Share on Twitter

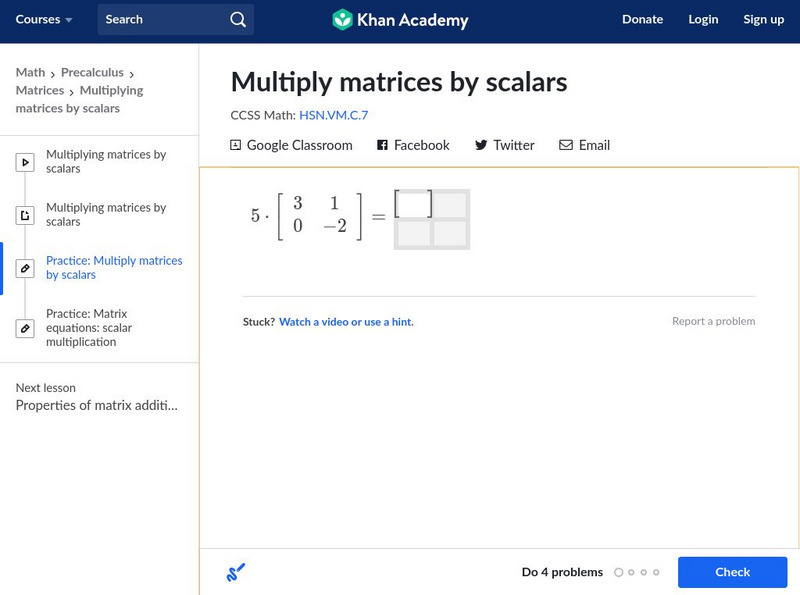(x=504, y=145)
